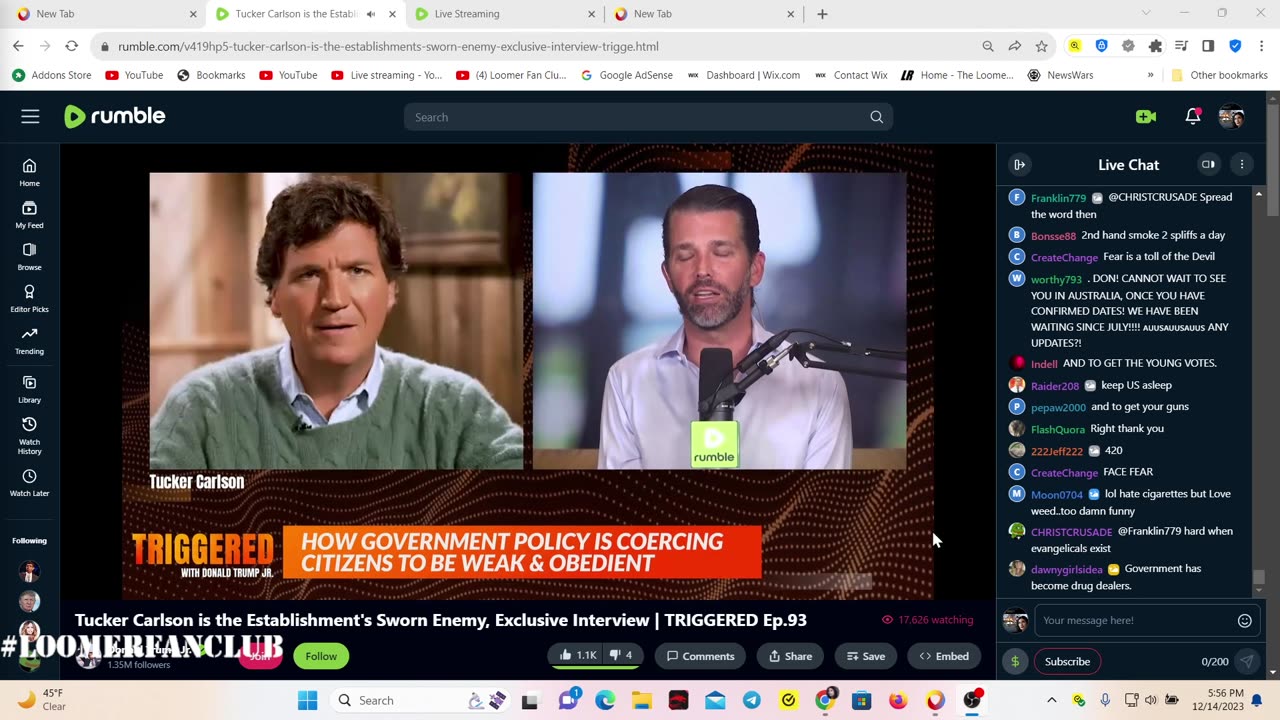The width and height of the screenshot is (1280, 720).
Task: Click the page scrollbar thumb
Action: click(1272, 160)
